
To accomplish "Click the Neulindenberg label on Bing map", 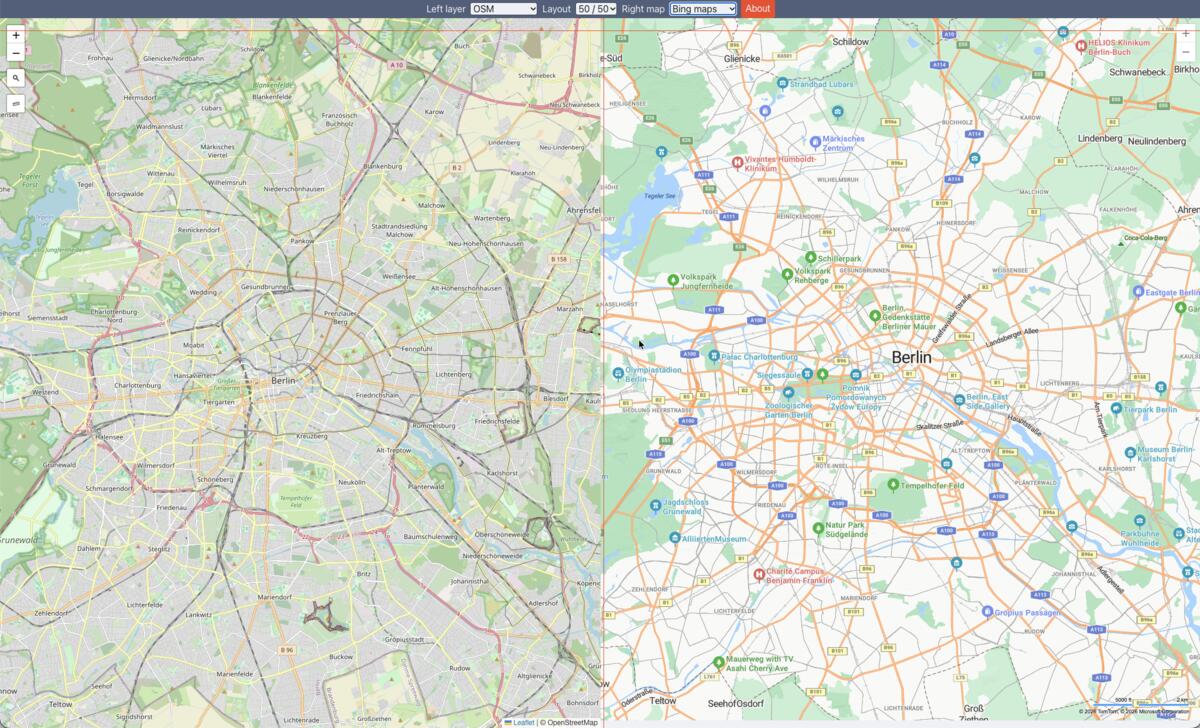I will (x=1156, y=141).
